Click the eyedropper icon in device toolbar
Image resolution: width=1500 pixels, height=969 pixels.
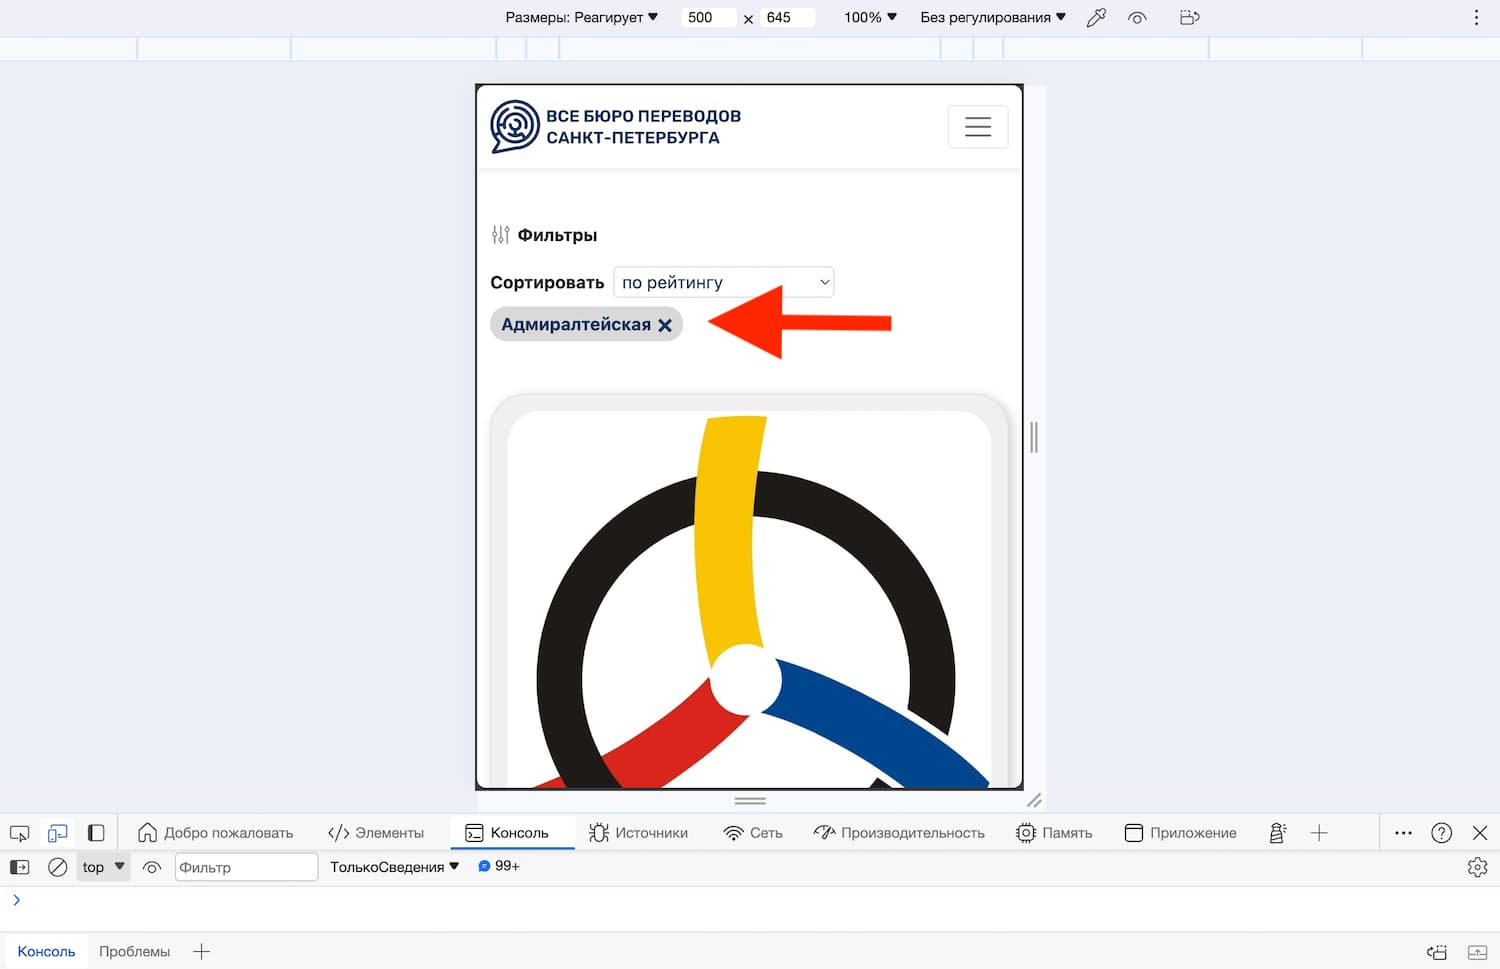[x=1096, y=18]
